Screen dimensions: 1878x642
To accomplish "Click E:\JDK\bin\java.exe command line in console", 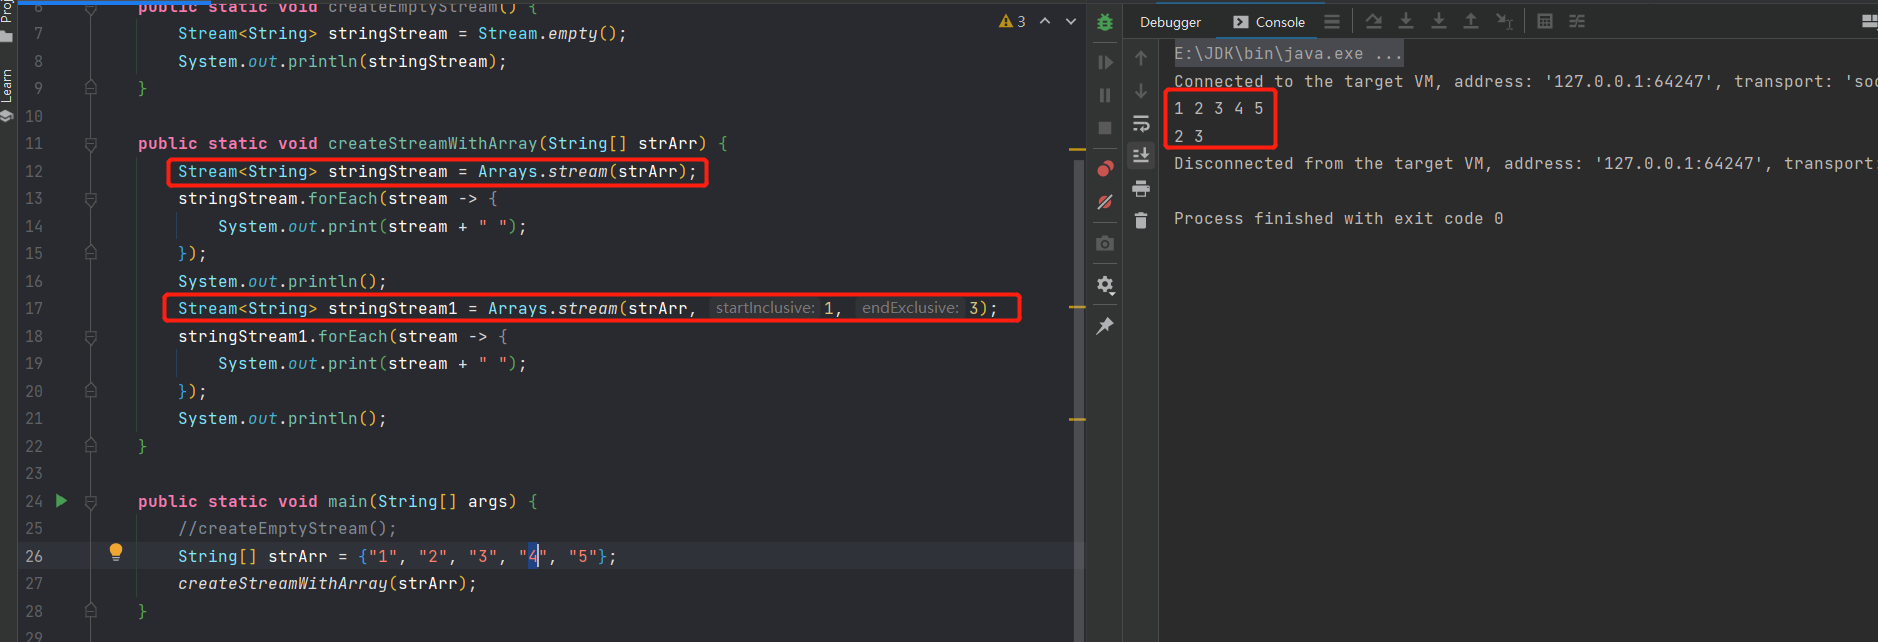I will pos(1288,53).
